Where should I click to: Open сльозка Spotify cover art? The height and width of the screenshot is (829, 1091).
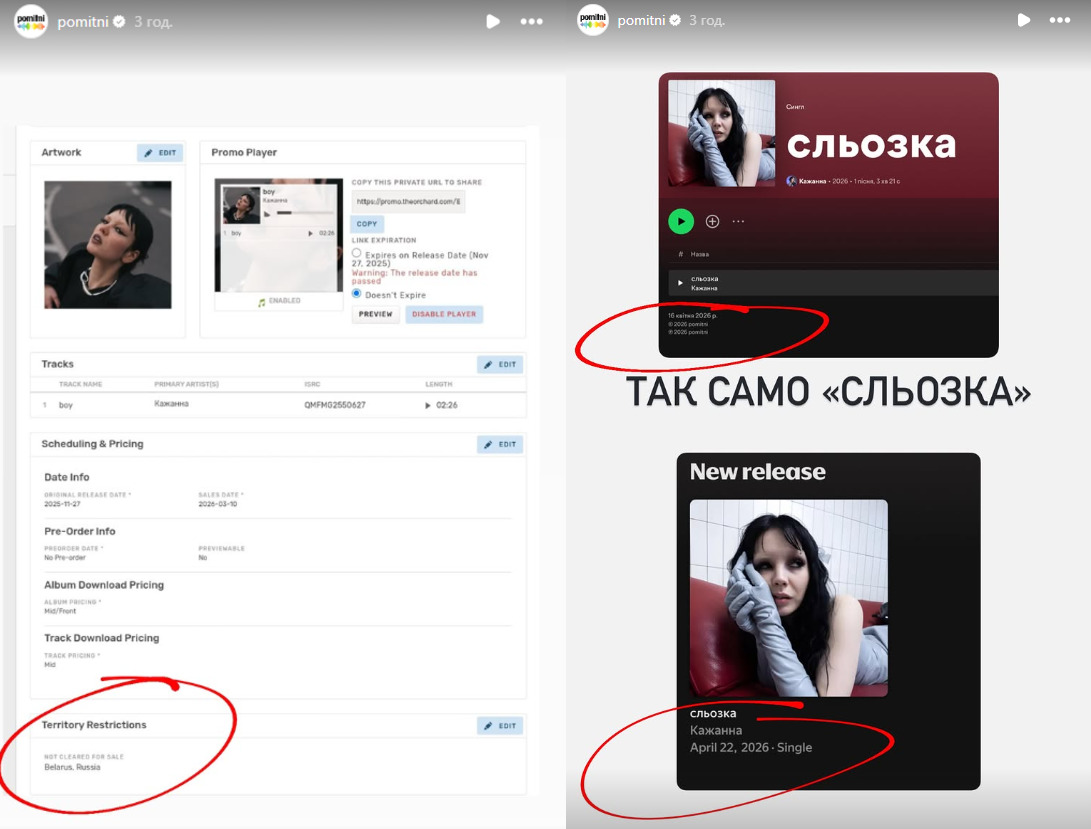722,133
